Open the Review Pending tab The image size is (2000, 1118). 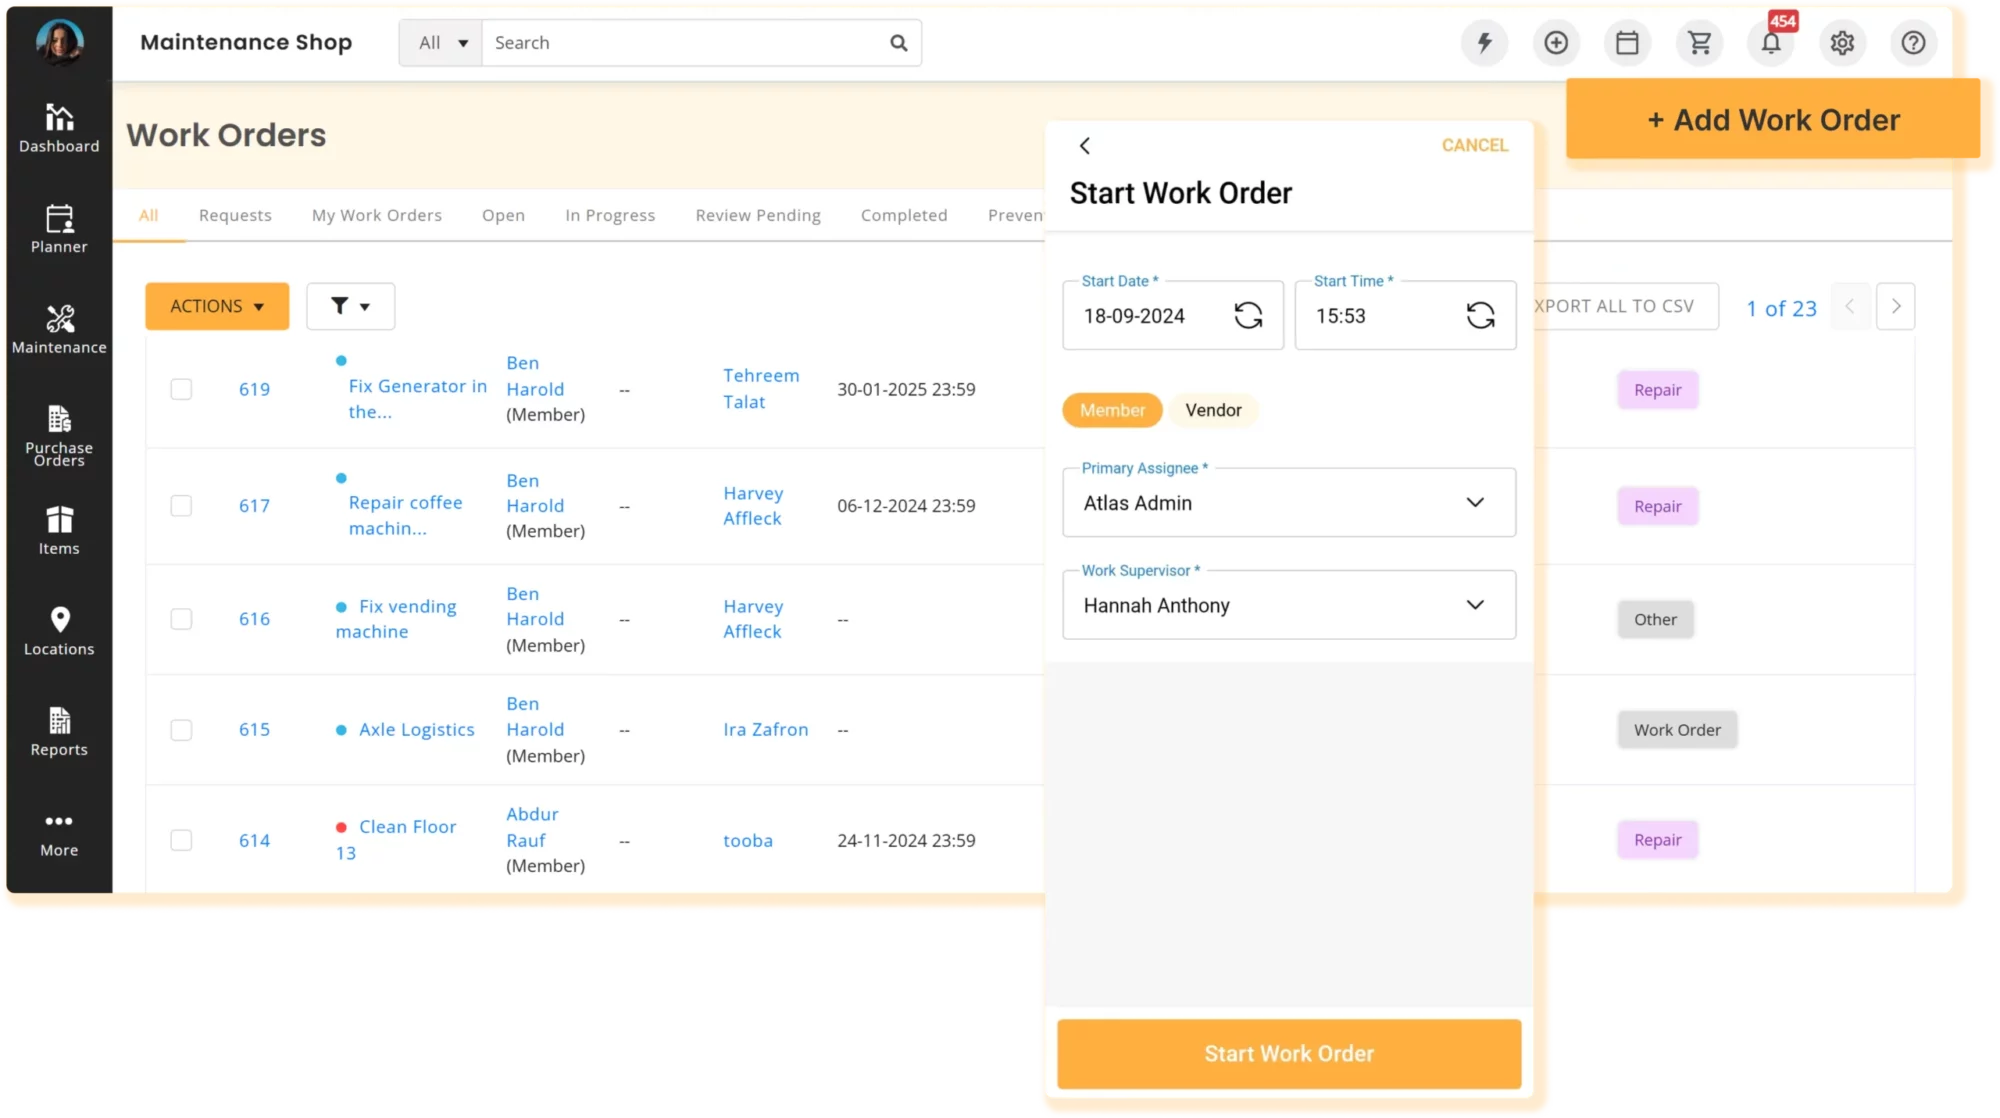click(758, 215)
